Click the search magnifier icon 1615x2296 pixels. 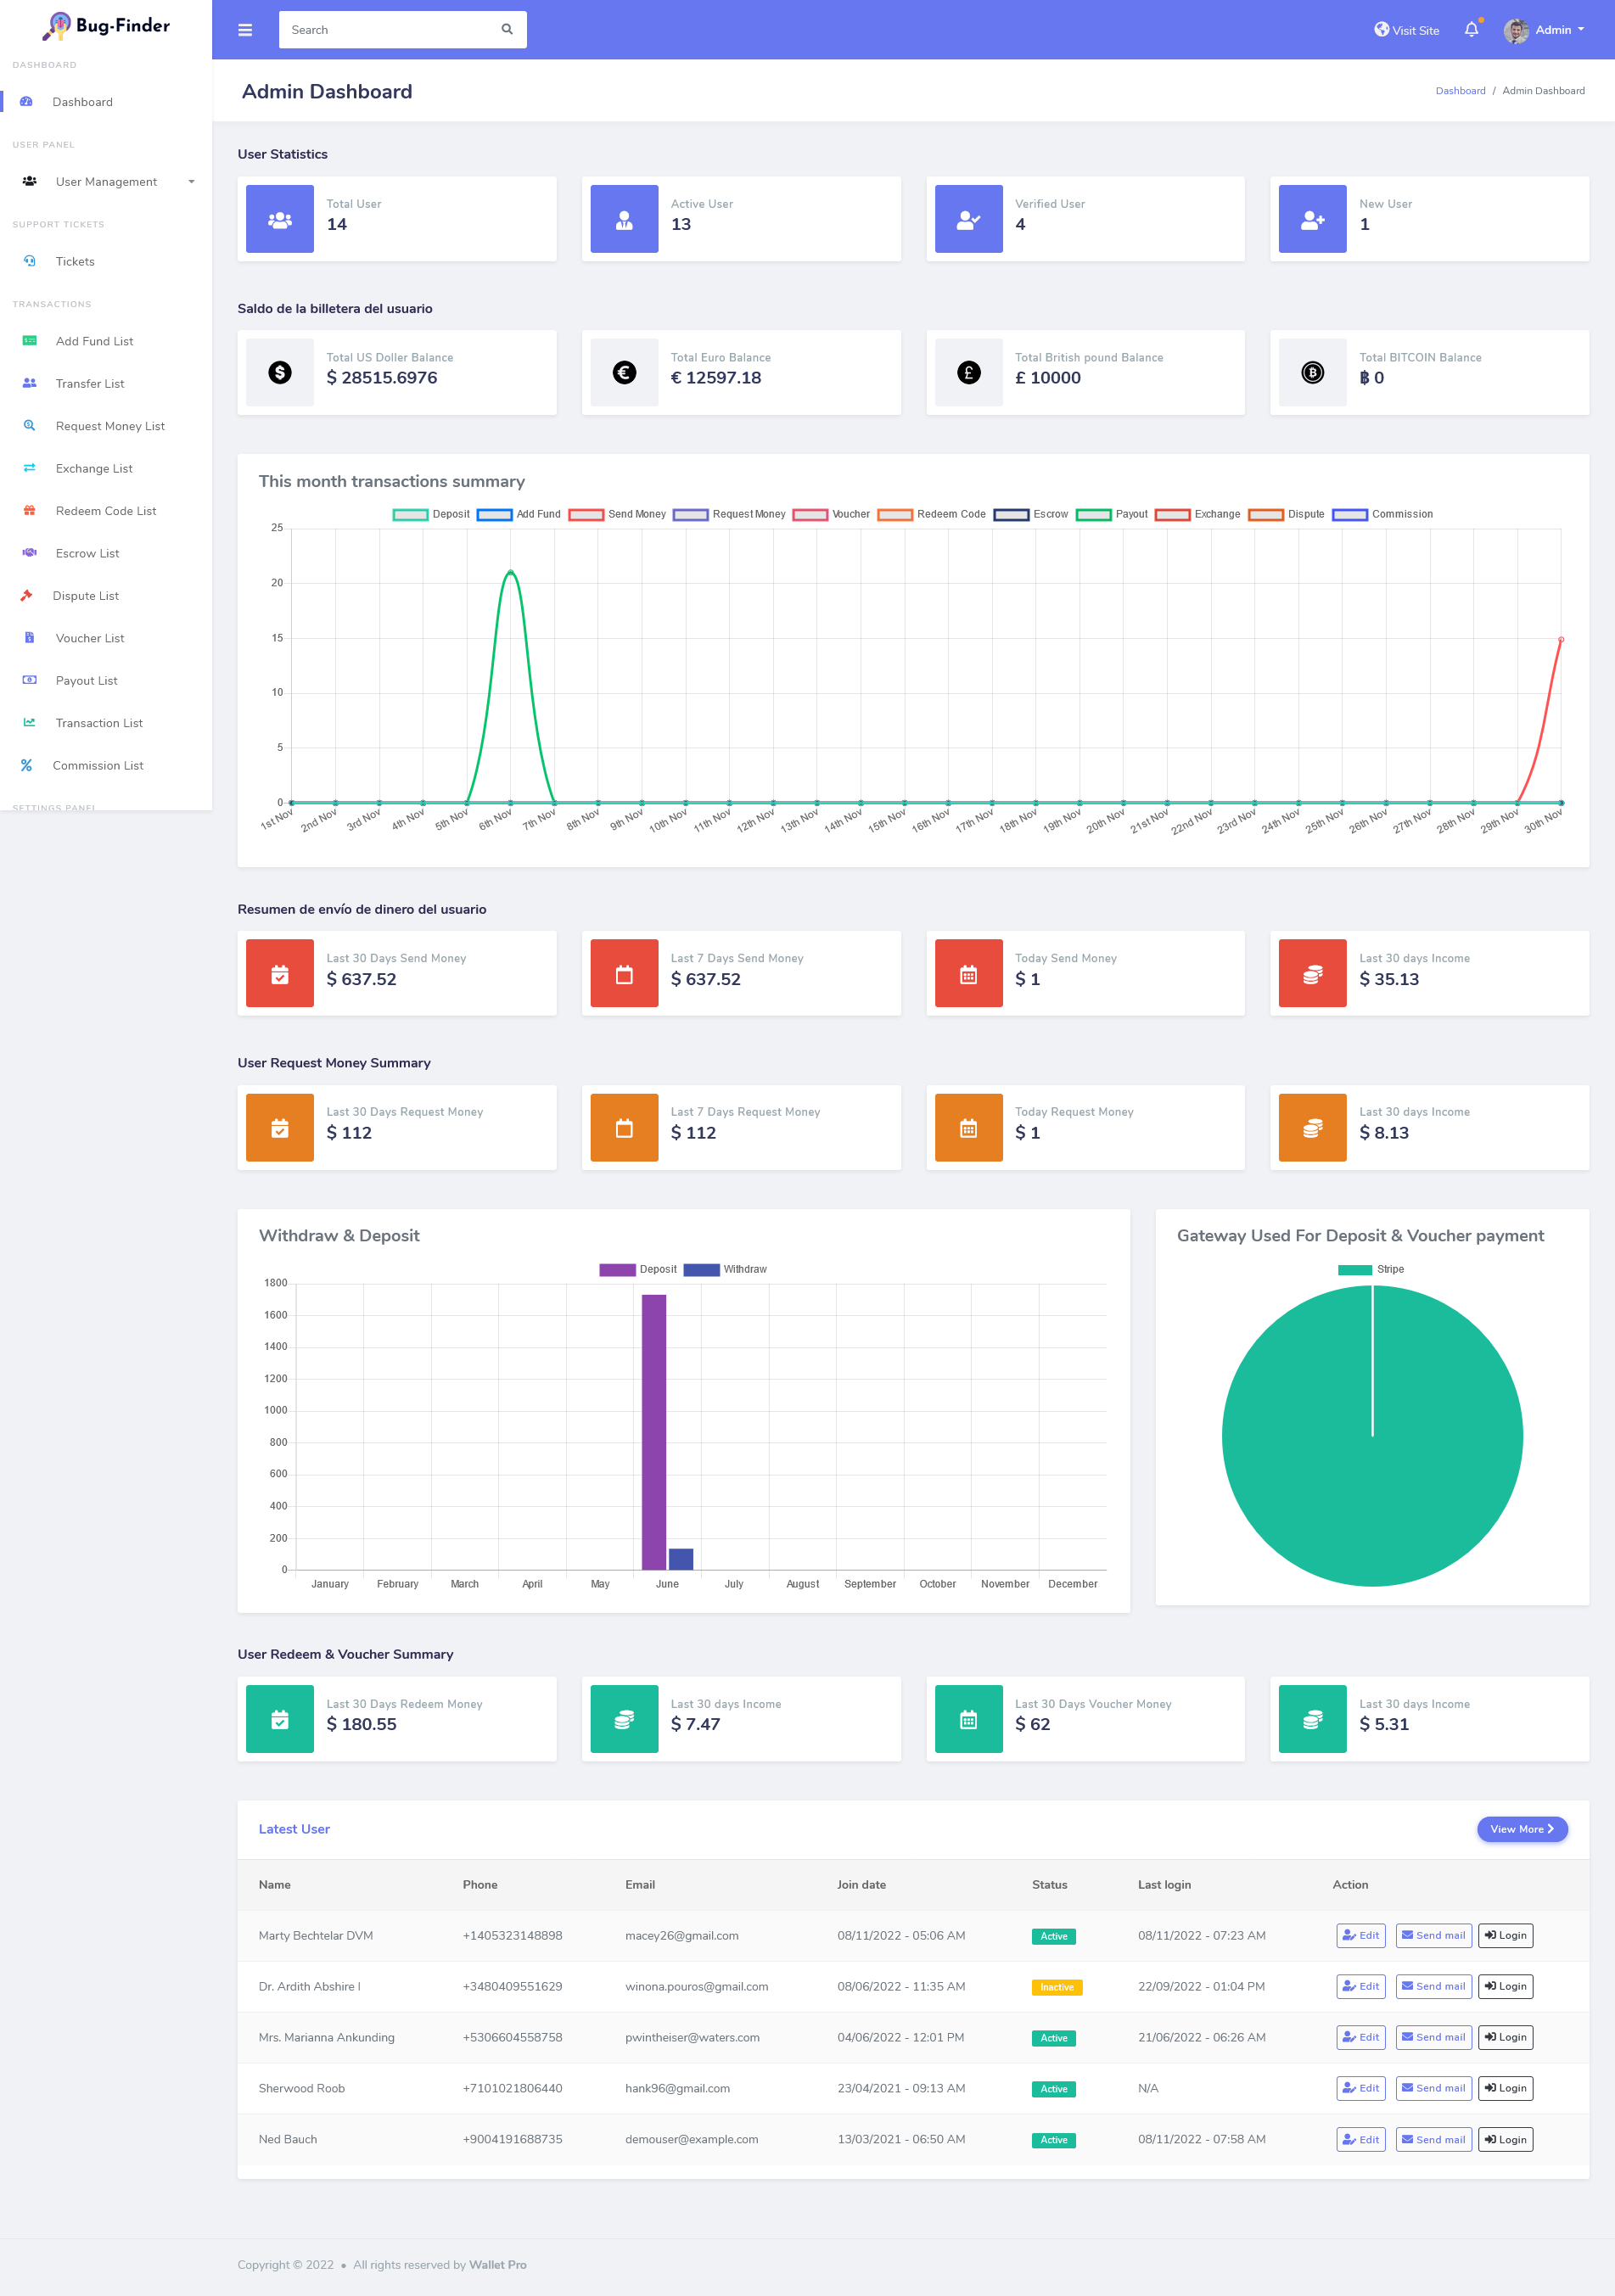pos(507,30)
